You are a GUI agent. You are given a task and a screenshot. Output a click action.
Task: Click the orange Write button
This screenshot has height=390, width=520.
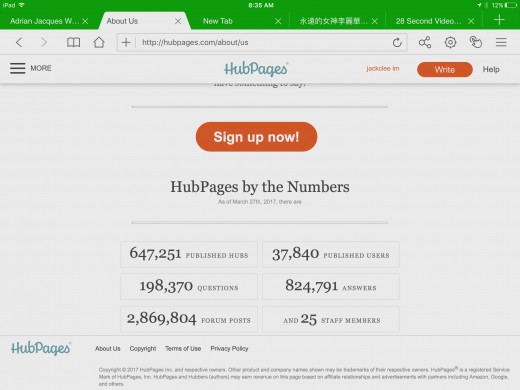[x=445, y=69]
